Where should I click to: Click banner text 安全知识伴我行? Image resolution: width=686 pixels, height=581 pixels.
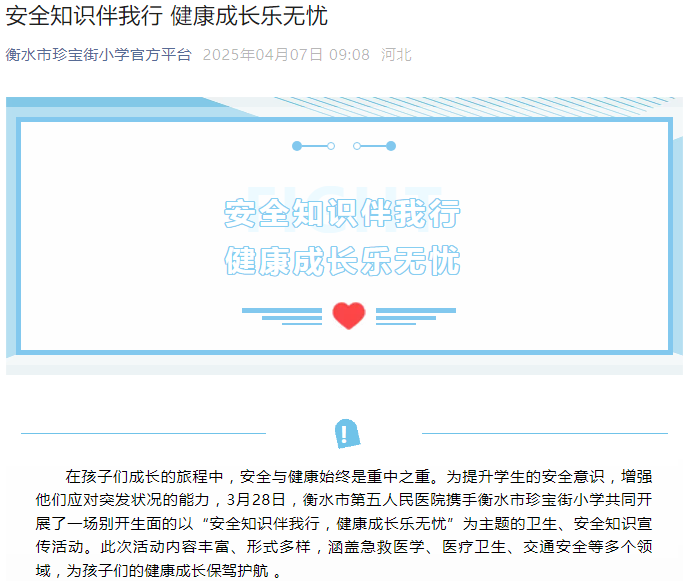(342, 214)
